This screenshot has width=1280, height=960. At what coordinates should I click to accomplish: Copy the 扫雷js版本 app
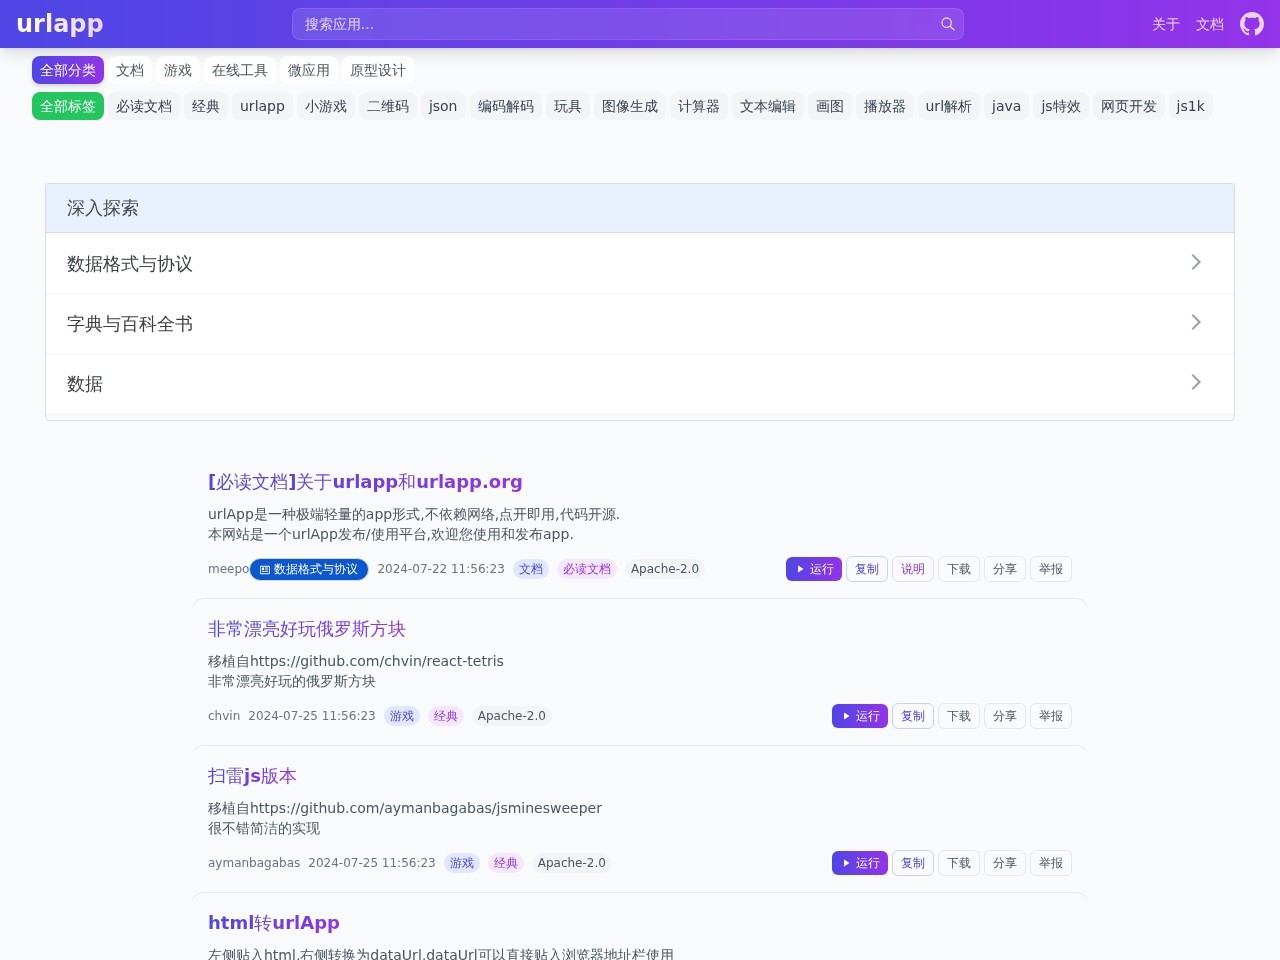[x=913, y=863]
